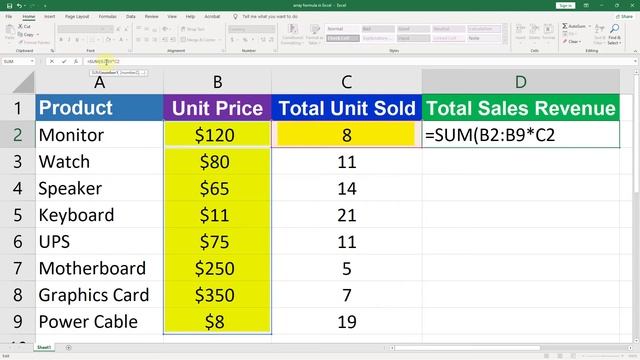640x360 pixels.
Task: Open Insert Function with fx icon
Action: point(76,61)
